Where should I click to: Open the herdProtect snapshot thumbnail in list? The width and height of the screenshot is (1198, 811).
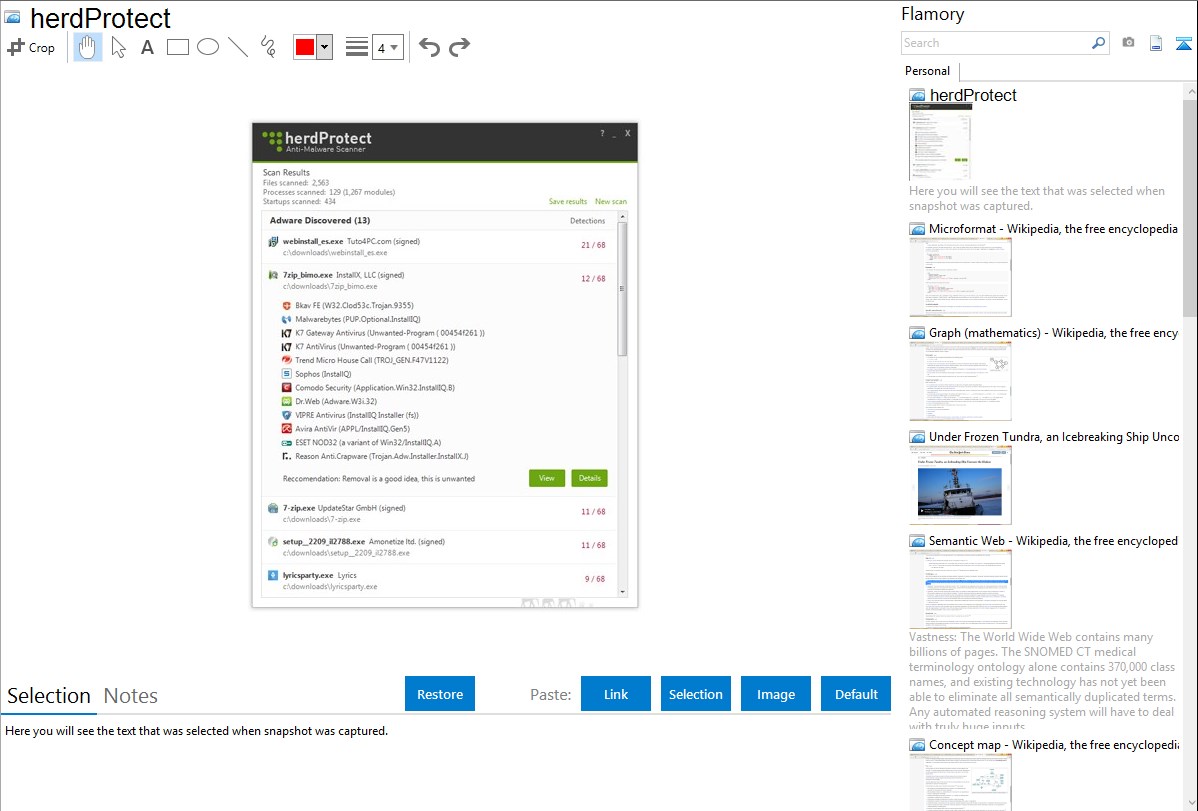pos(941,142)
